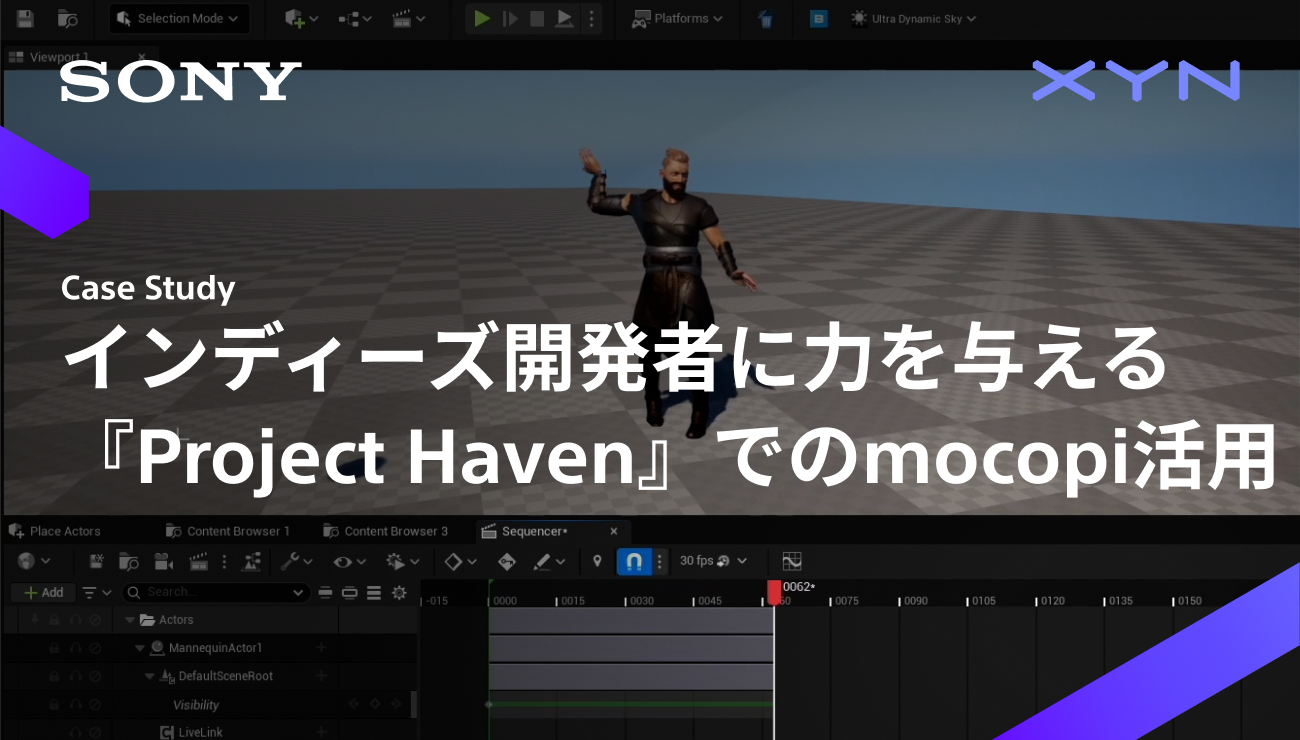Click the green Play button
Screen dimensions: 1300x740
tap(482, 18)
